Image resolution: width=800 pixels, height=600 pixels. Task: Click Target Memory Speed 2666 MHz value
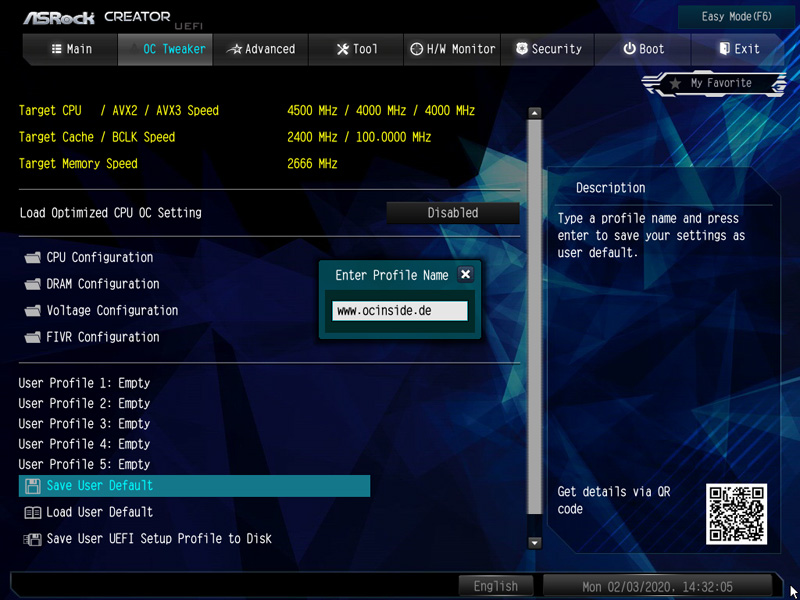coord(312,163)
